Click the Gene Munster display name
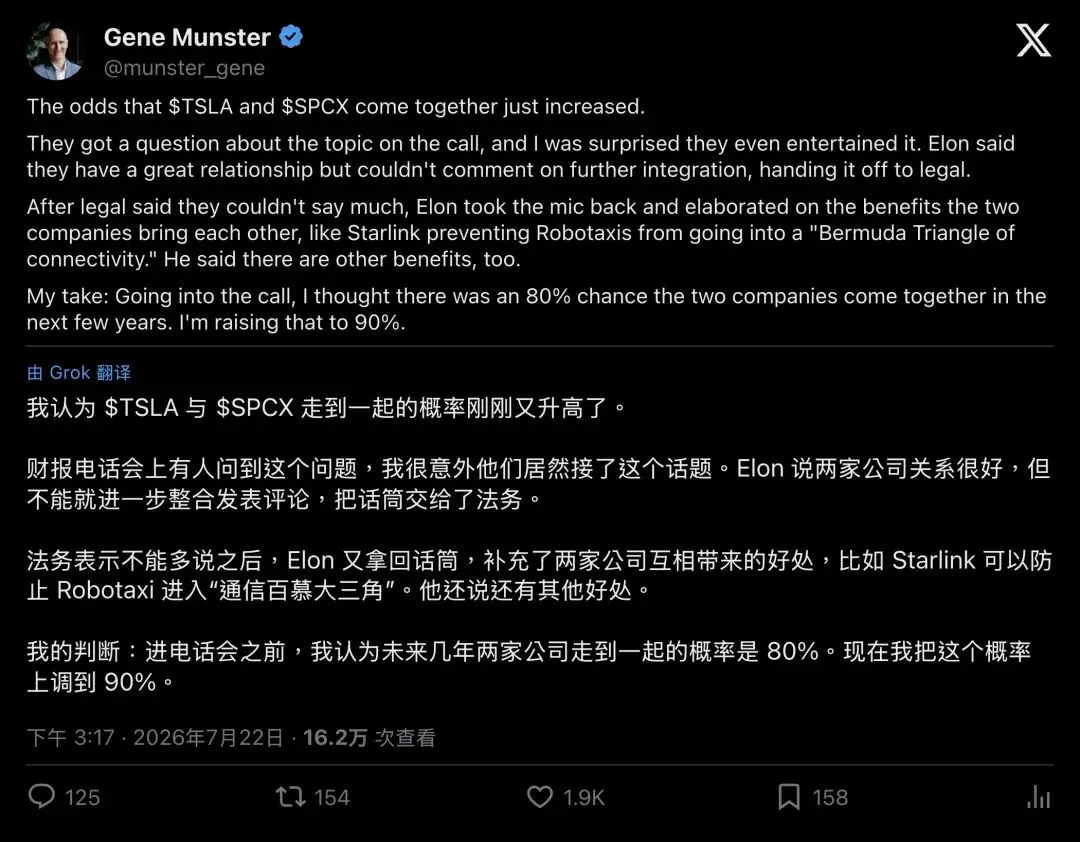This screenshot has width=1080, height=842. point(187,37)
